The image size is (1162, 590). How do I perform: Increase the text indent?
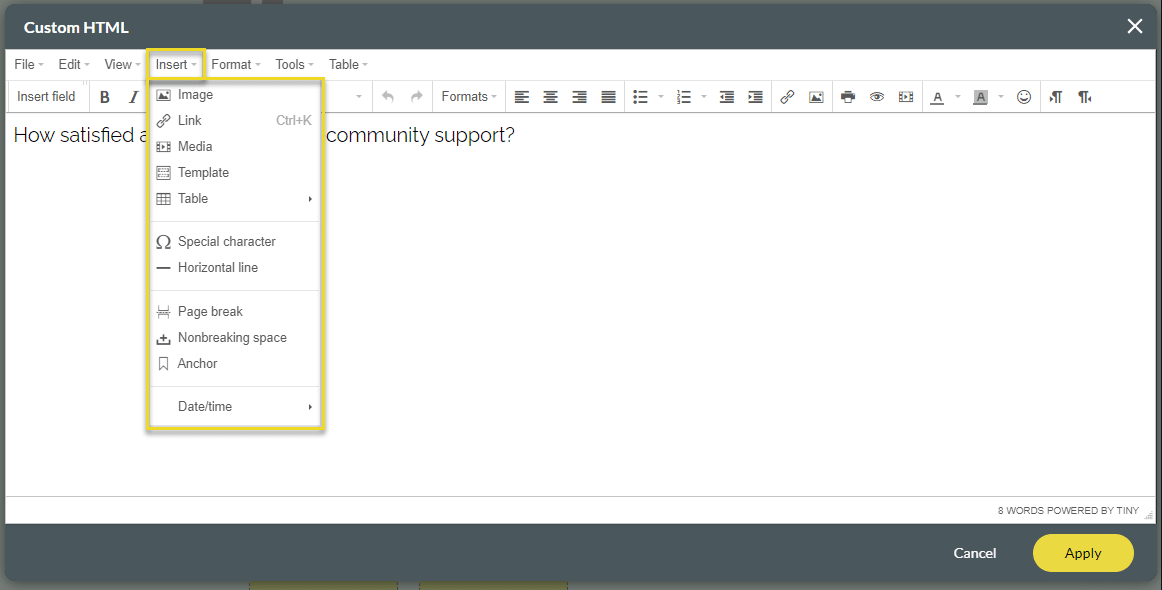click(755, 96)
